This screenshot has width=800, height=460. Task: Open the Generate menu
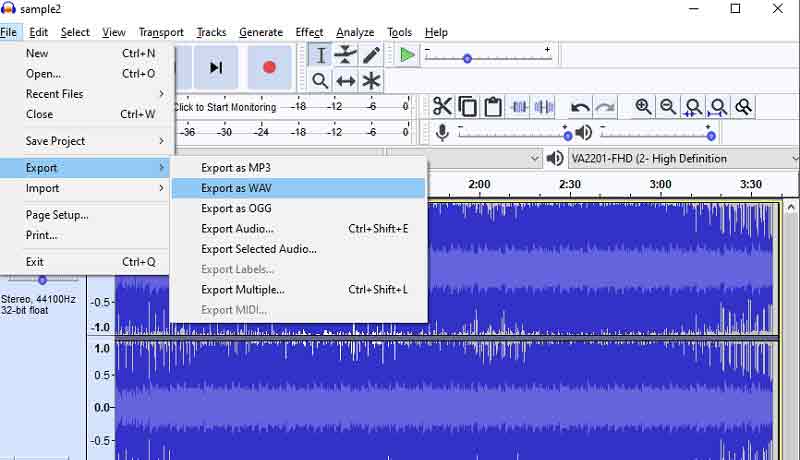pos(261,32)
